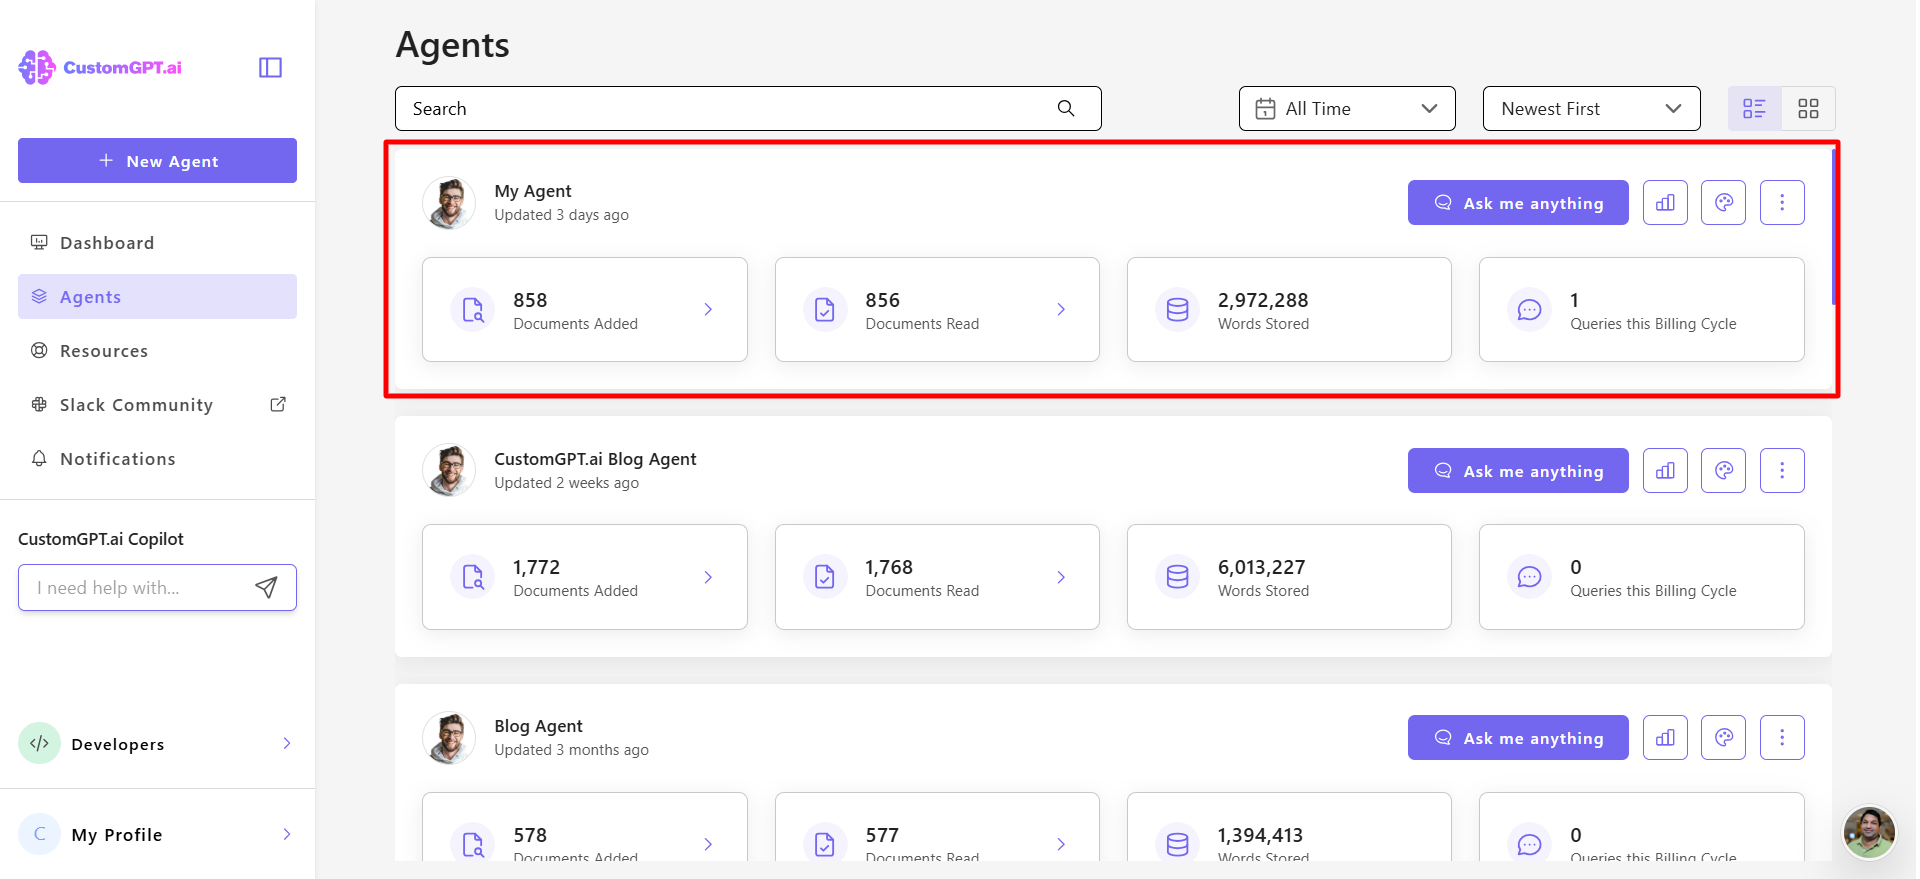This screenshot has width=1920, height=879.
Task: Open Notifications in sidebar
Action: [157, 459]
